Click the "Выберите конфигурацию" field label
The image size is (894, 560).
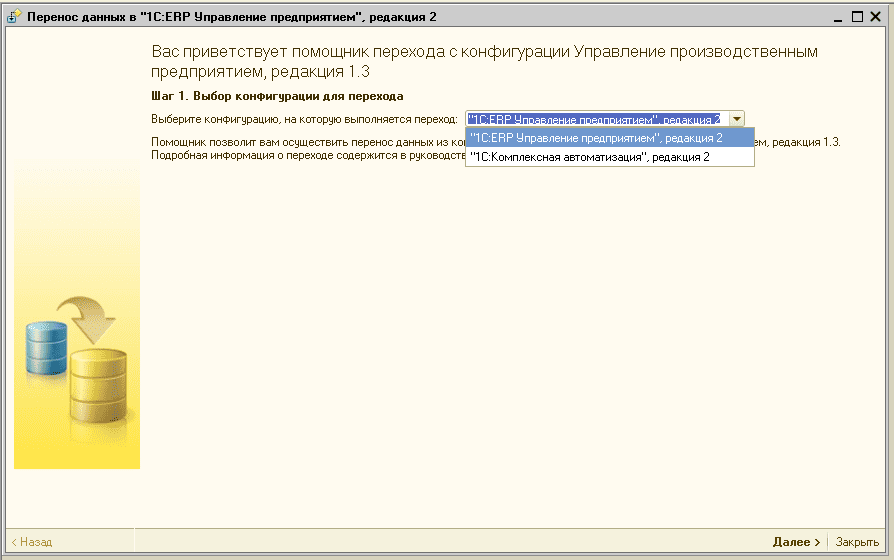click(x=304, y=118)
